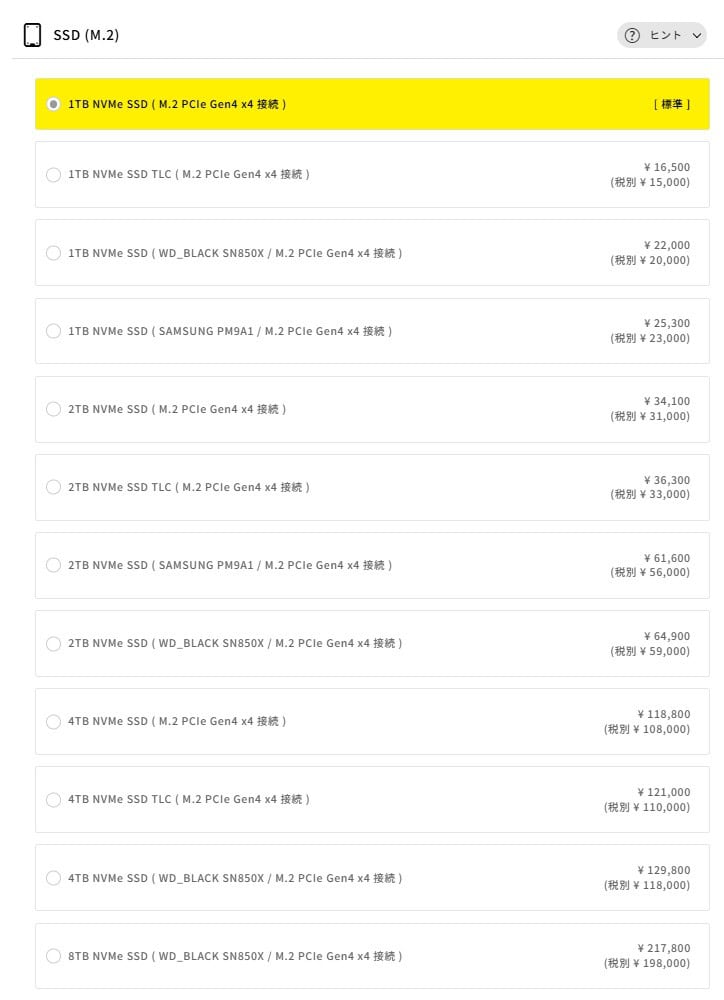Choose 2TB SAMSUNG PM9A1 radio button
Screen dimensions: 724x1000
point(53,565)
